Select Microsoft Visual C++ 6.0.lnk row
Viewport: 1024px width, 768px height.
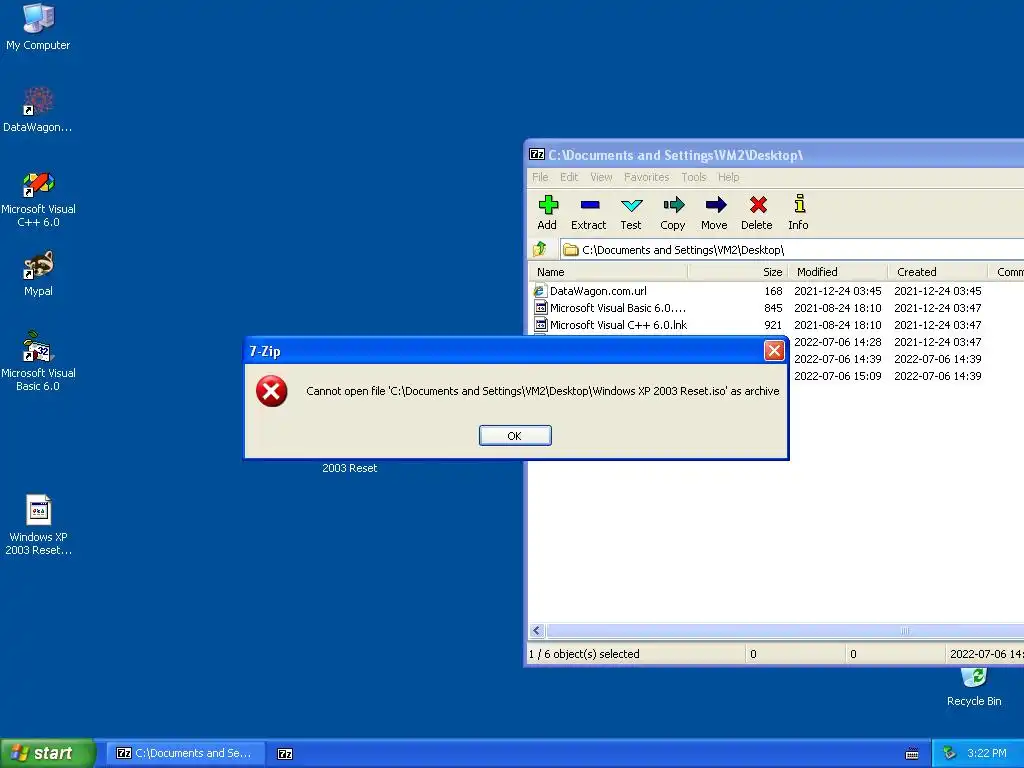[x=776, y=325]
